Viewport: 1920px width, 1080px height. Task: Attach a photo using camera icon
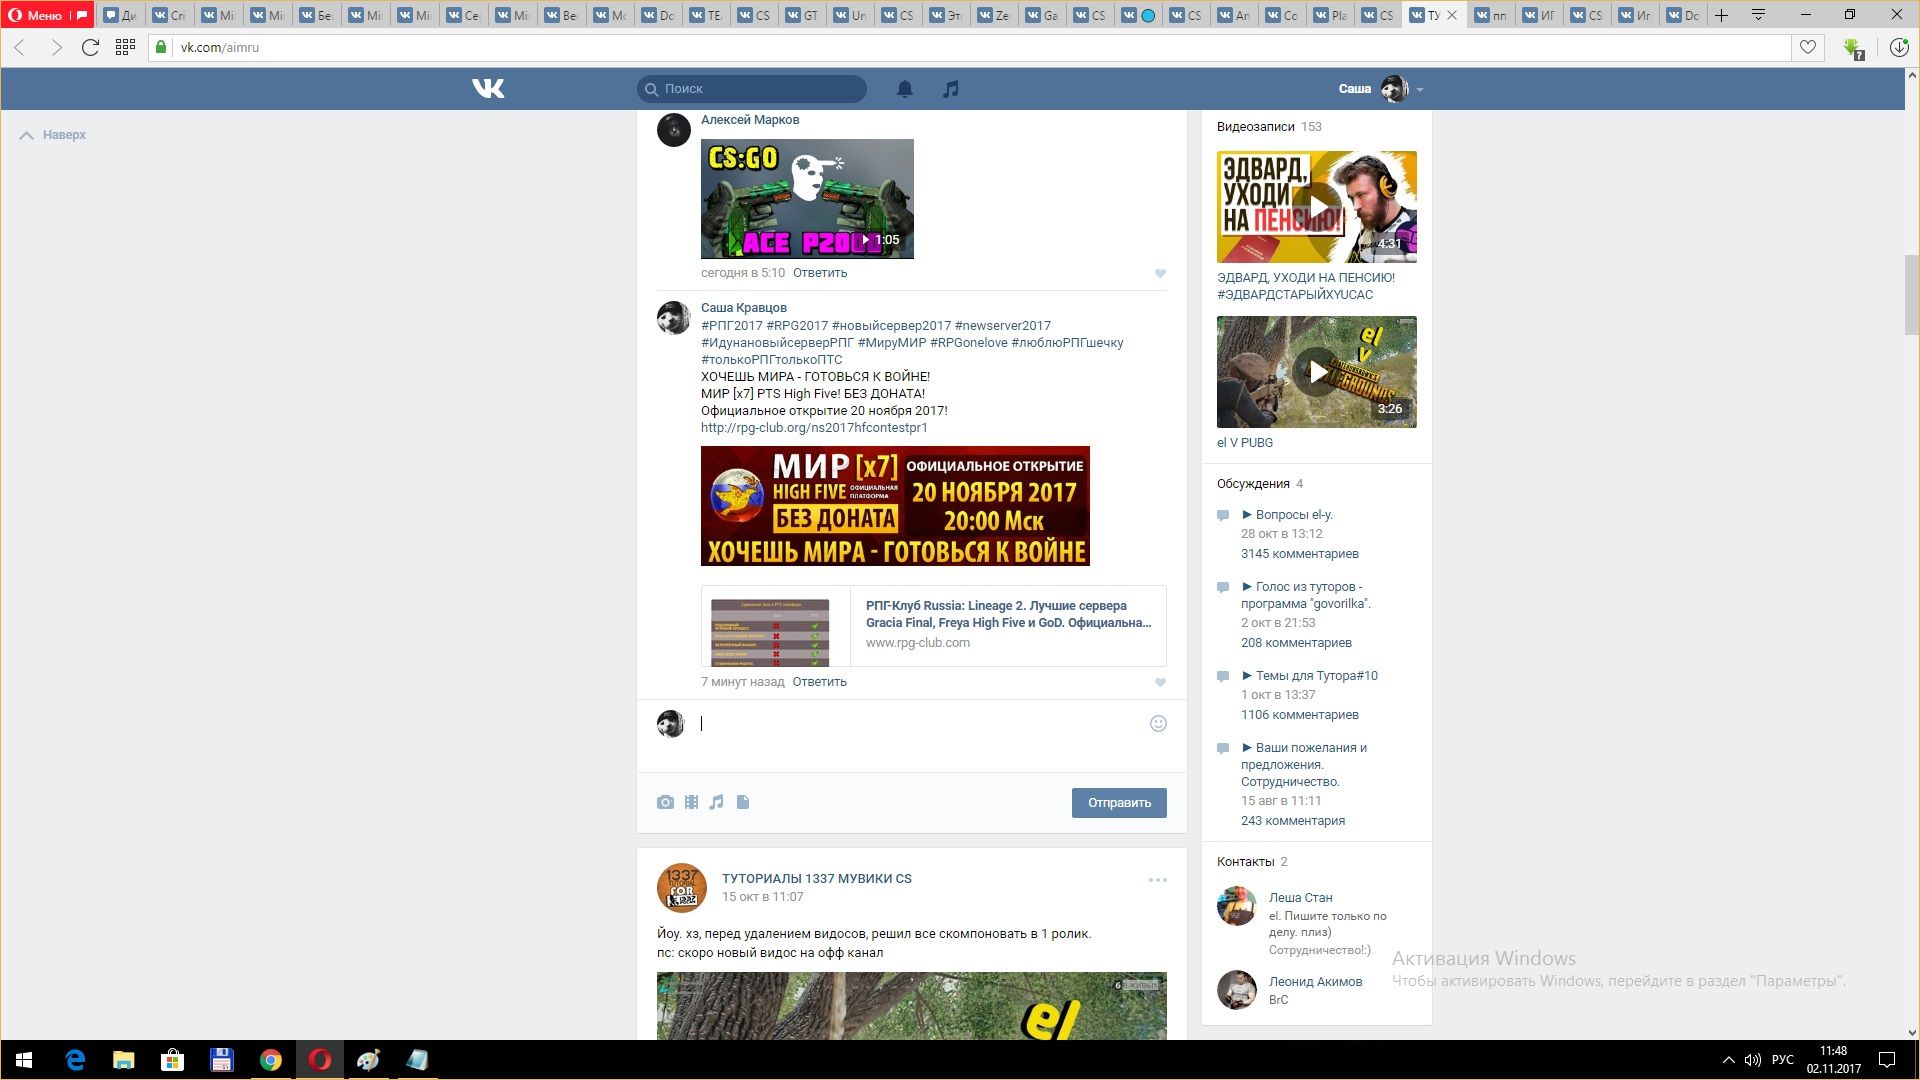(665, 802)
